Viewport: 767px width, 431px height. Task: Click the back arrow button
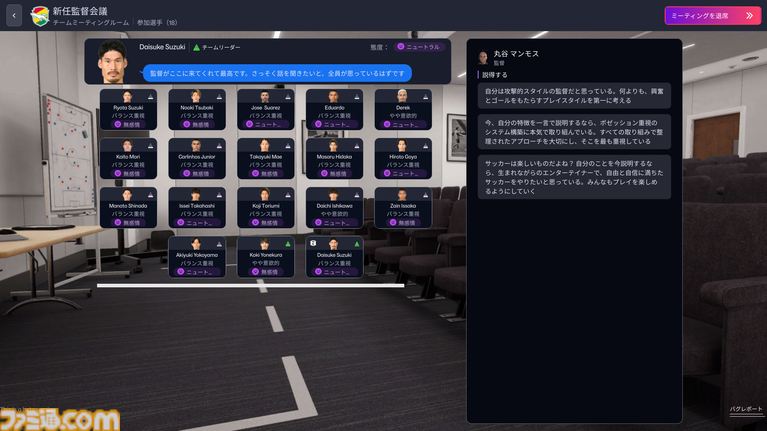[x=15, y=16]
